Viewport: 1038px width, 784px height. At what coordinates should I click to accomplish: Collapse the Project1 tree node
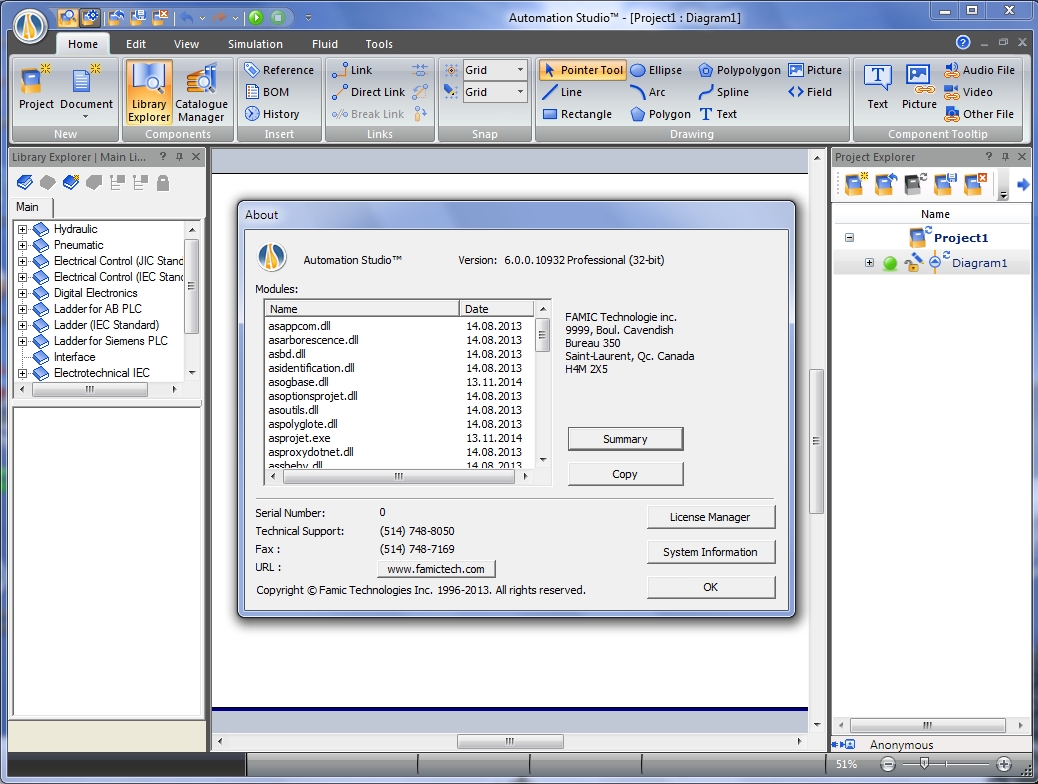point(849,238)
